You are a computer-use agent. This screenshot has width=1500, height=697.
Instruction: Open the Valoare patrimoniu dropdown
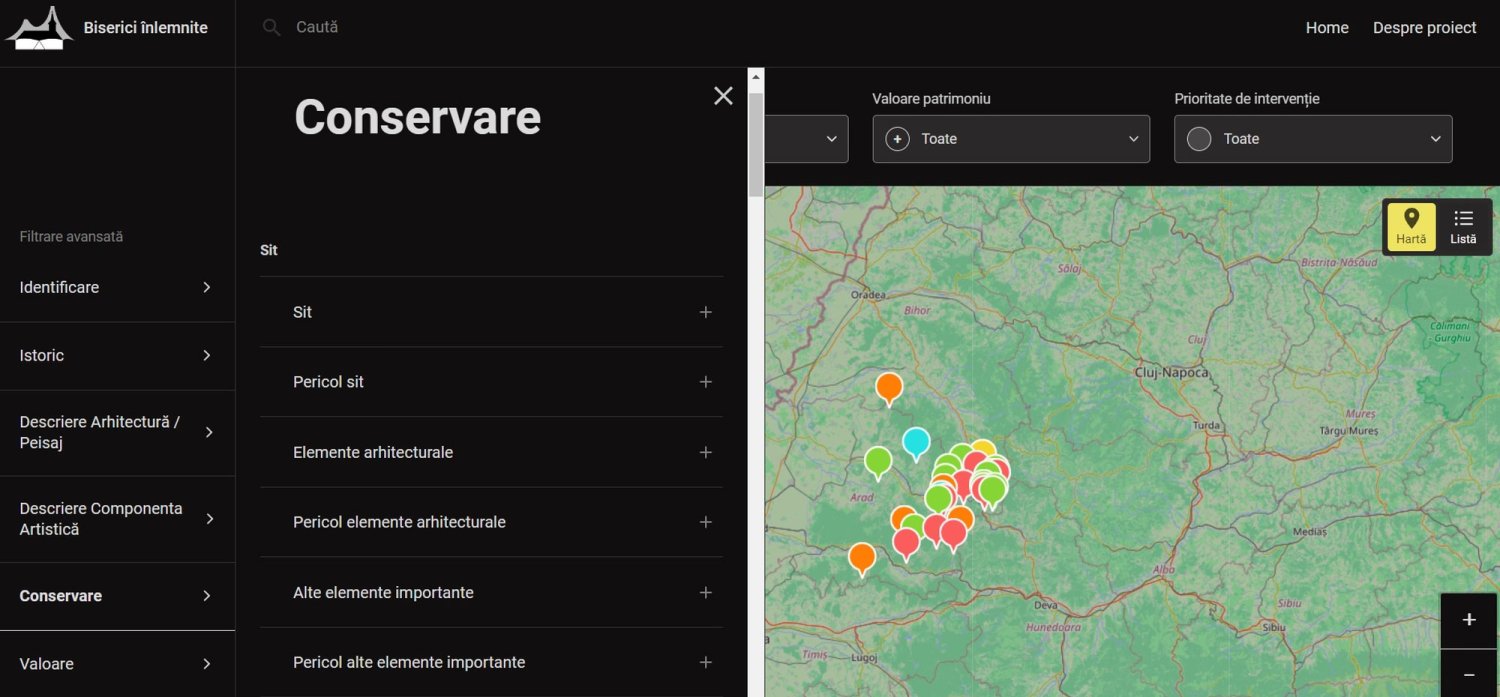1011,139
